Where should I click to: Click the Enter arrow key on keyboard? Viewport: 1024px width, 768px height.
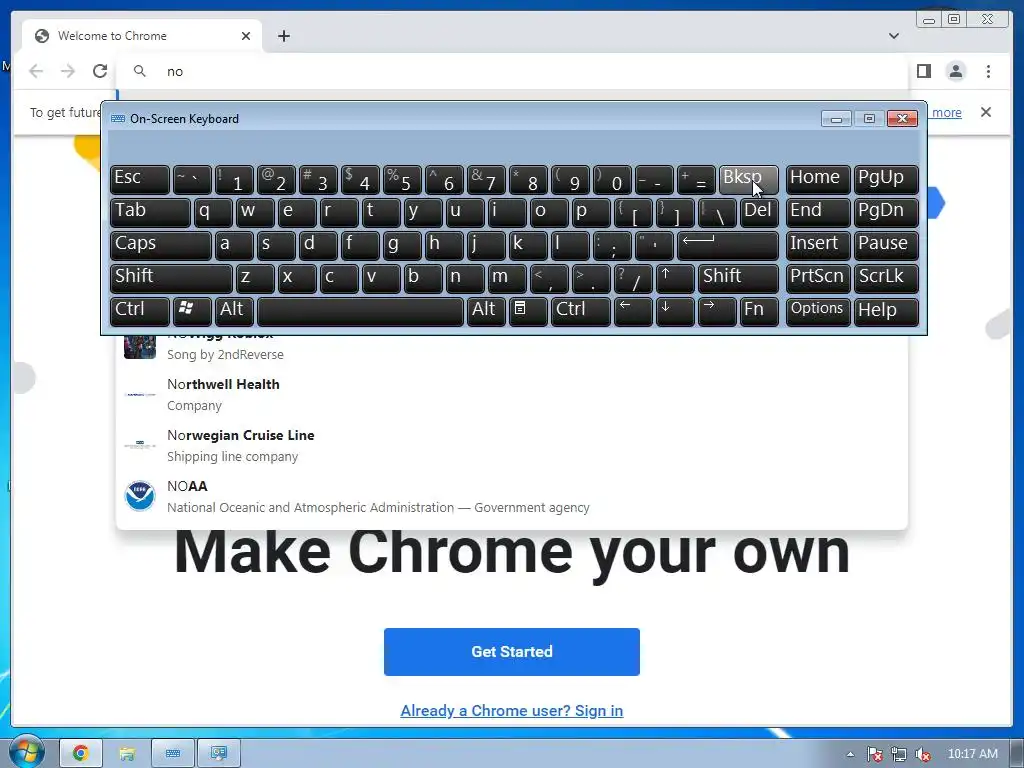[x=728, y=246]
